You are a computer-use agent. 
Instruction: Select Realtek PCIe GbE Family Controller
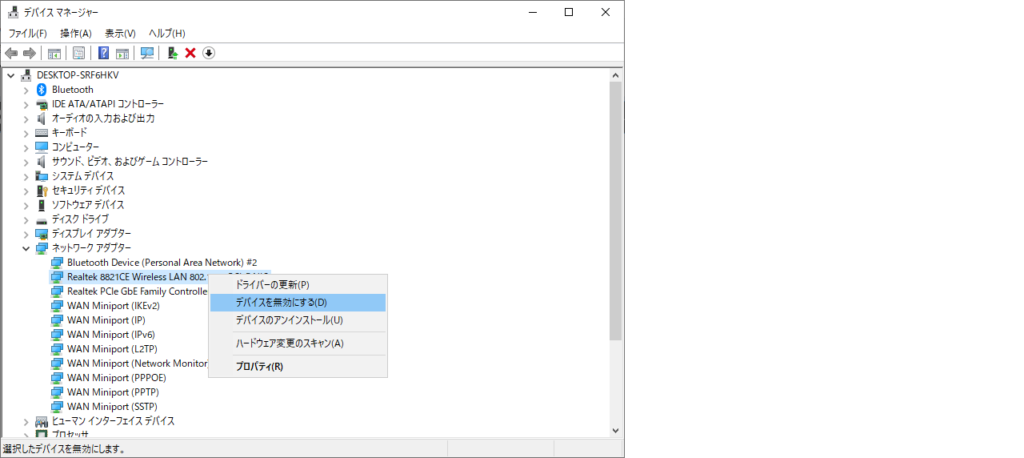[135, 291]
